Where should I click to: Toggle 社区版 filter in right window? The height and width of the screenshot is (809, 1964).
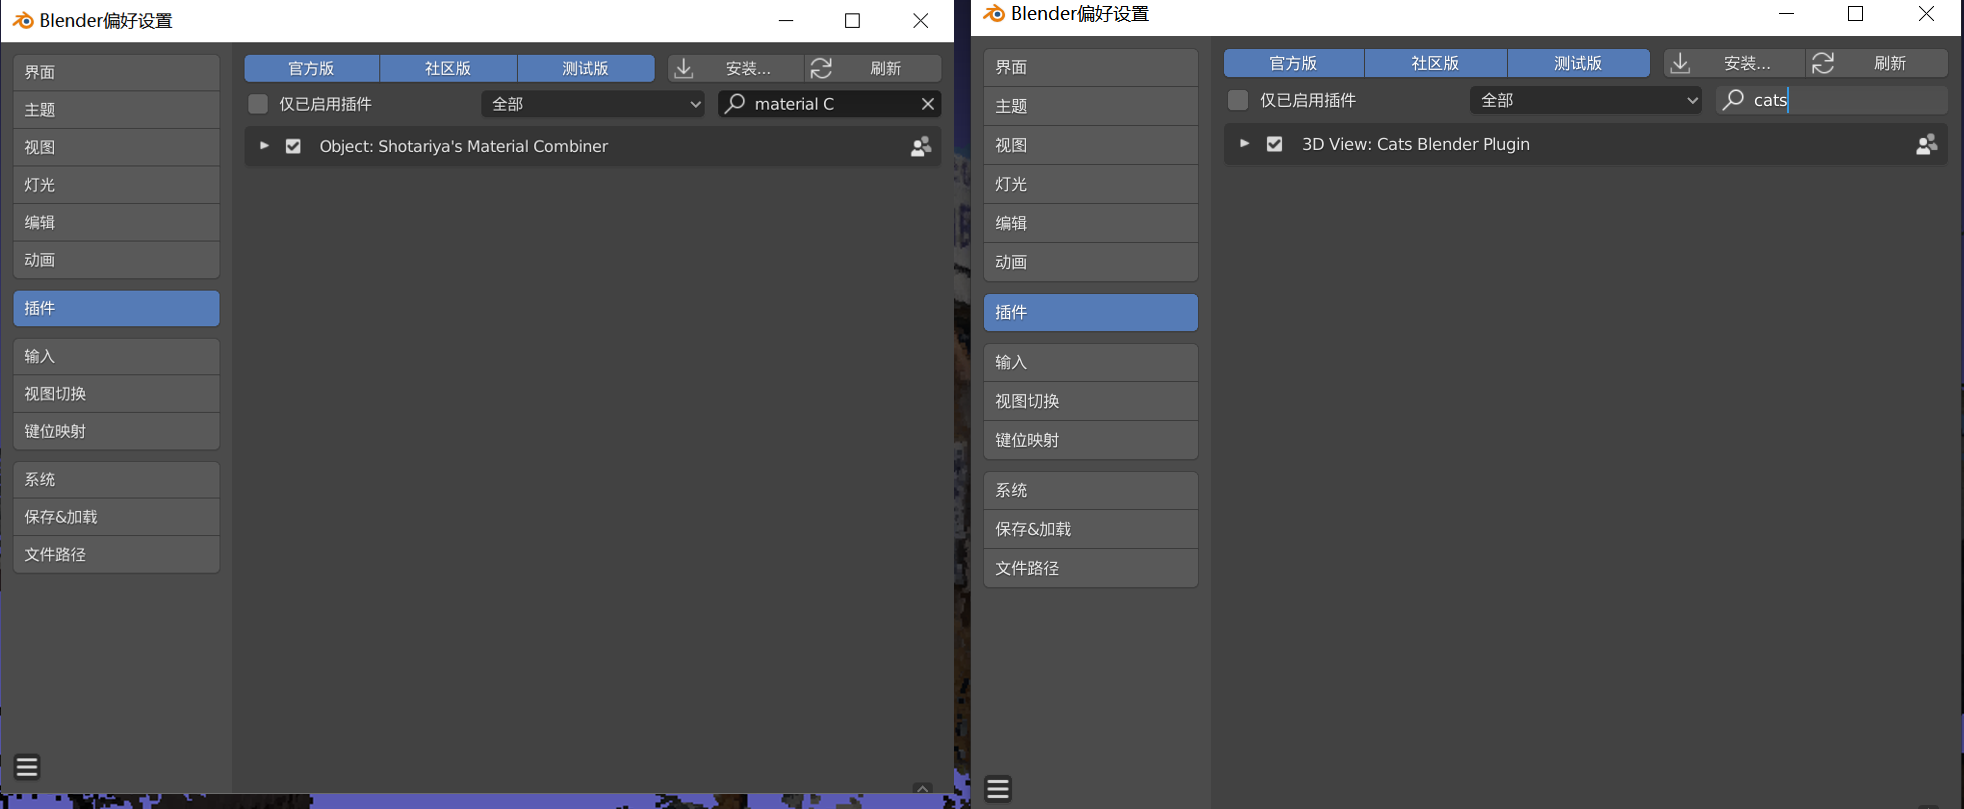click(x=1436, y=63)
